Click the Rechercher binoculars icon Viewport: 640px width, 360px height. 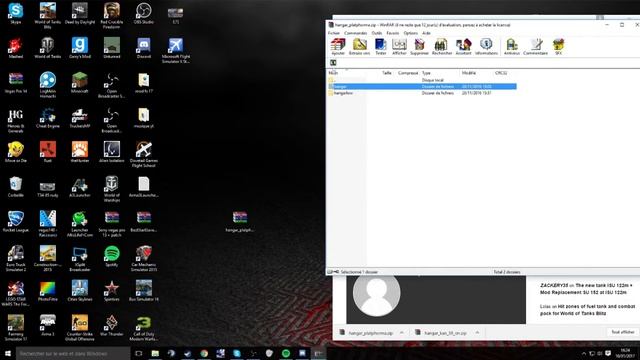(x=442, y=47)
